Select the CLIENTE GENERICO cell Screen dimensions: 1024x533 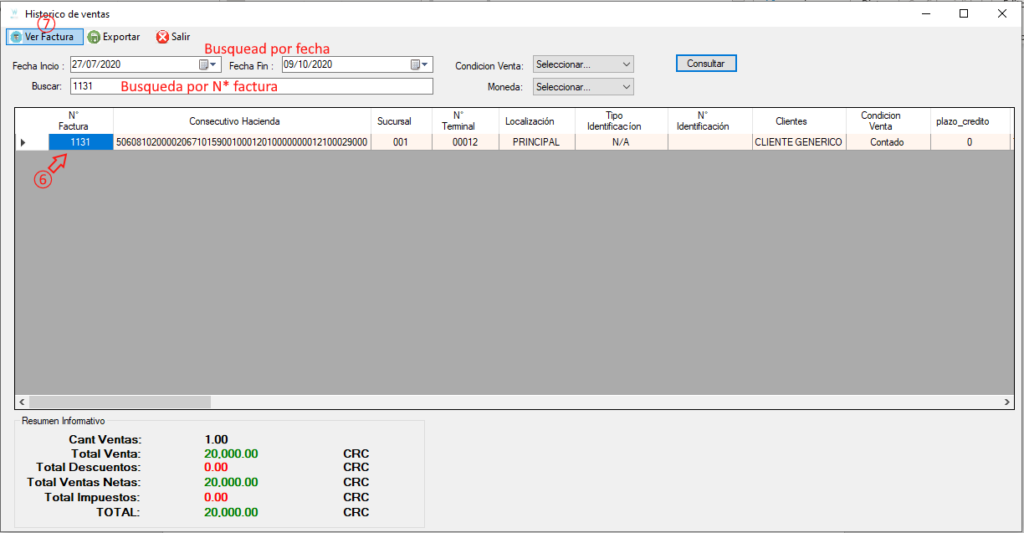797,143
